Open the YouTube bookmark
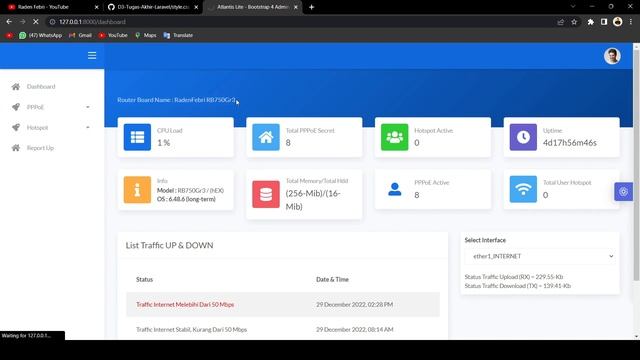 [x=113, y=36]
